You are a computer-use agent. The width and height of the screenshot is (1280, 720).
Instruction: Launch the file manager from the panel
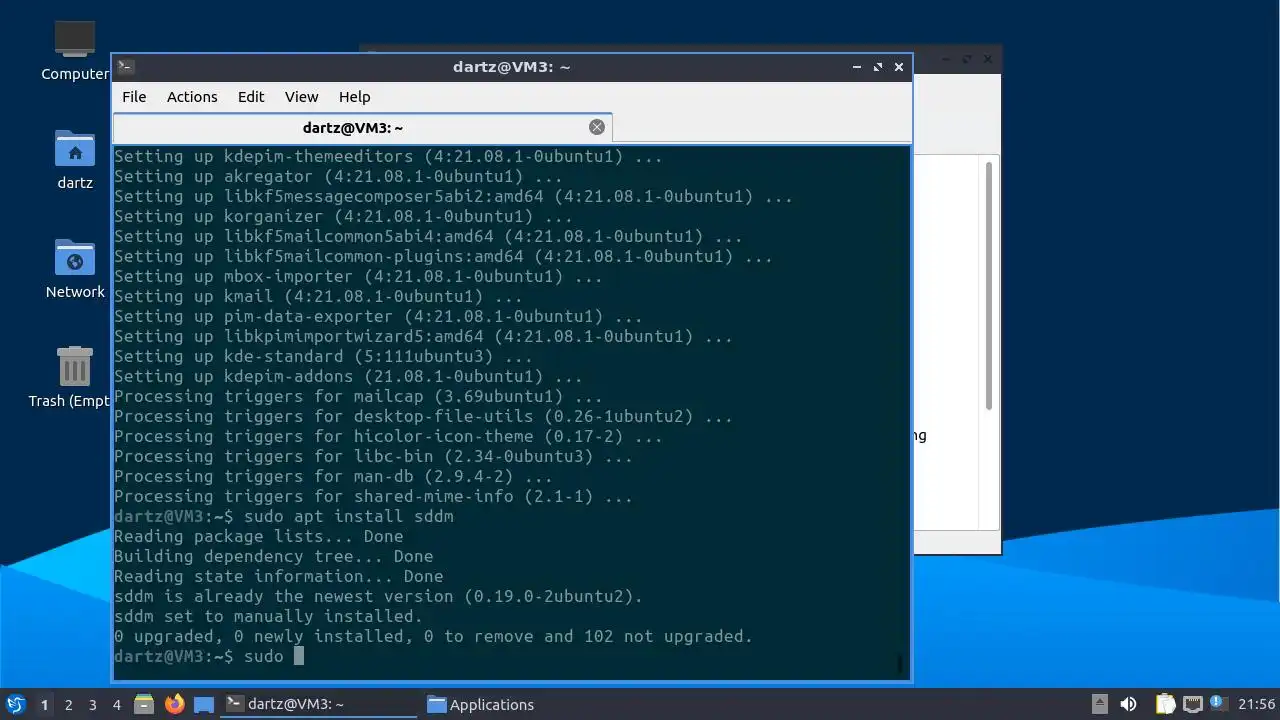(143, 704)
